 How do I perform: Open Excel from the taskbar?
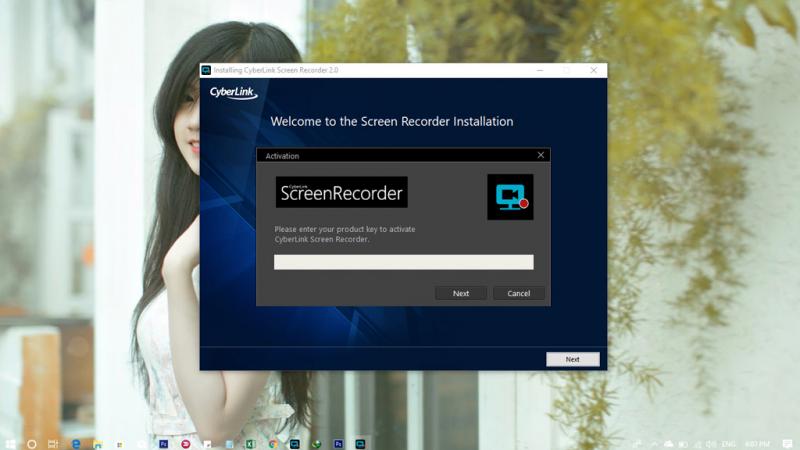[251, 443]
